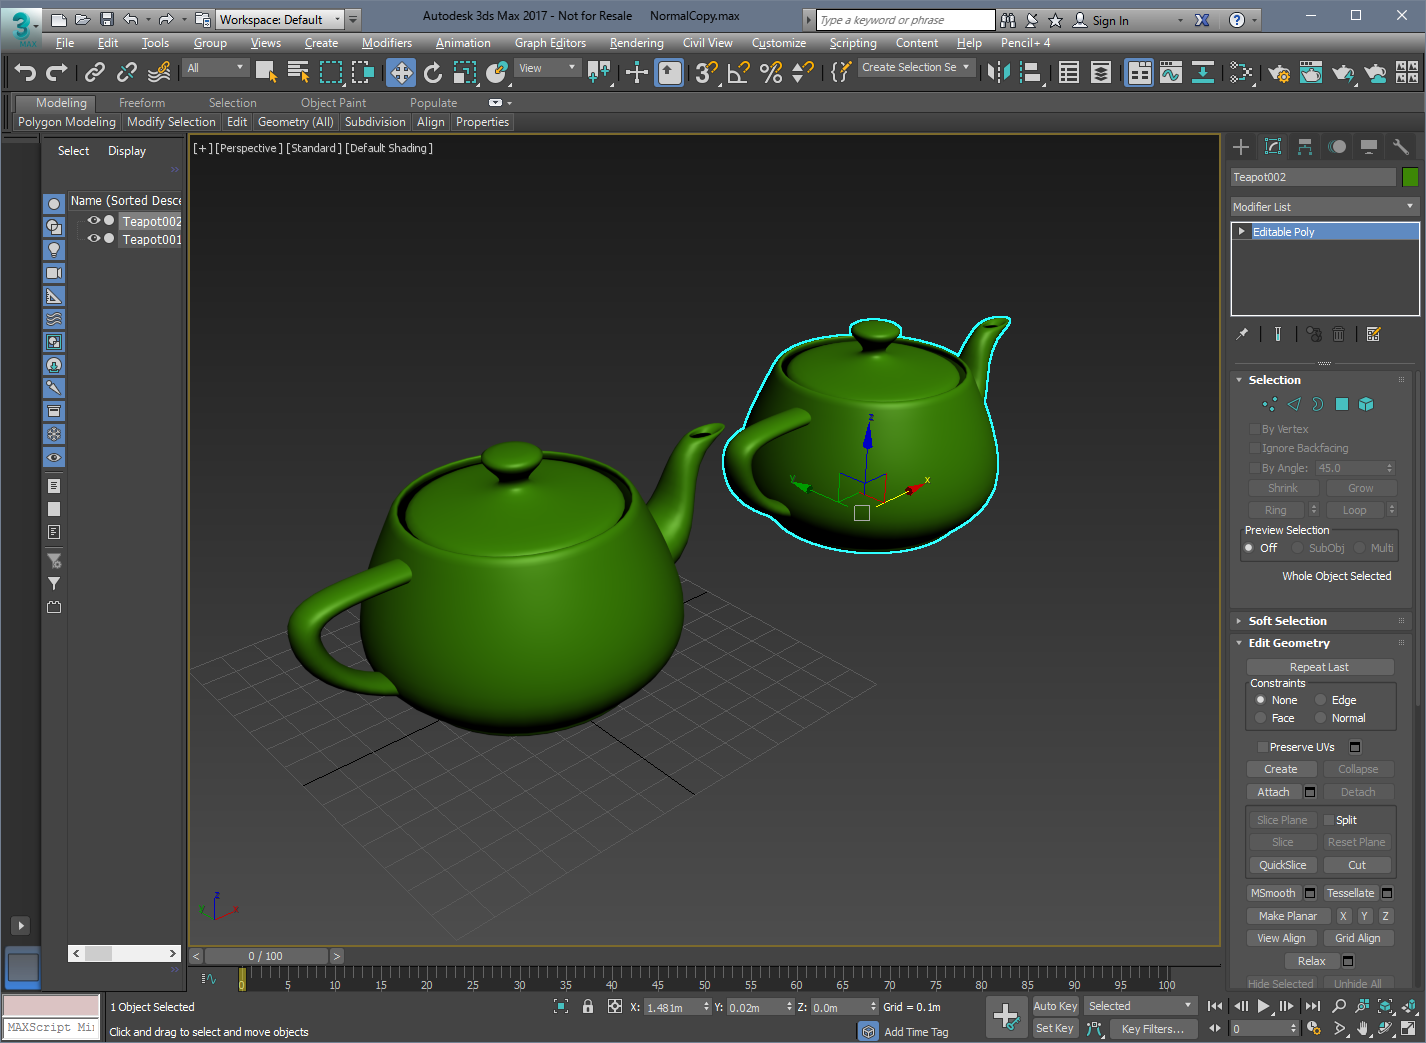Image resolution: width=1426 pixels, height=1043 pixels.
Task: Open the Create Selection Set dropdown
Action: 916,67
